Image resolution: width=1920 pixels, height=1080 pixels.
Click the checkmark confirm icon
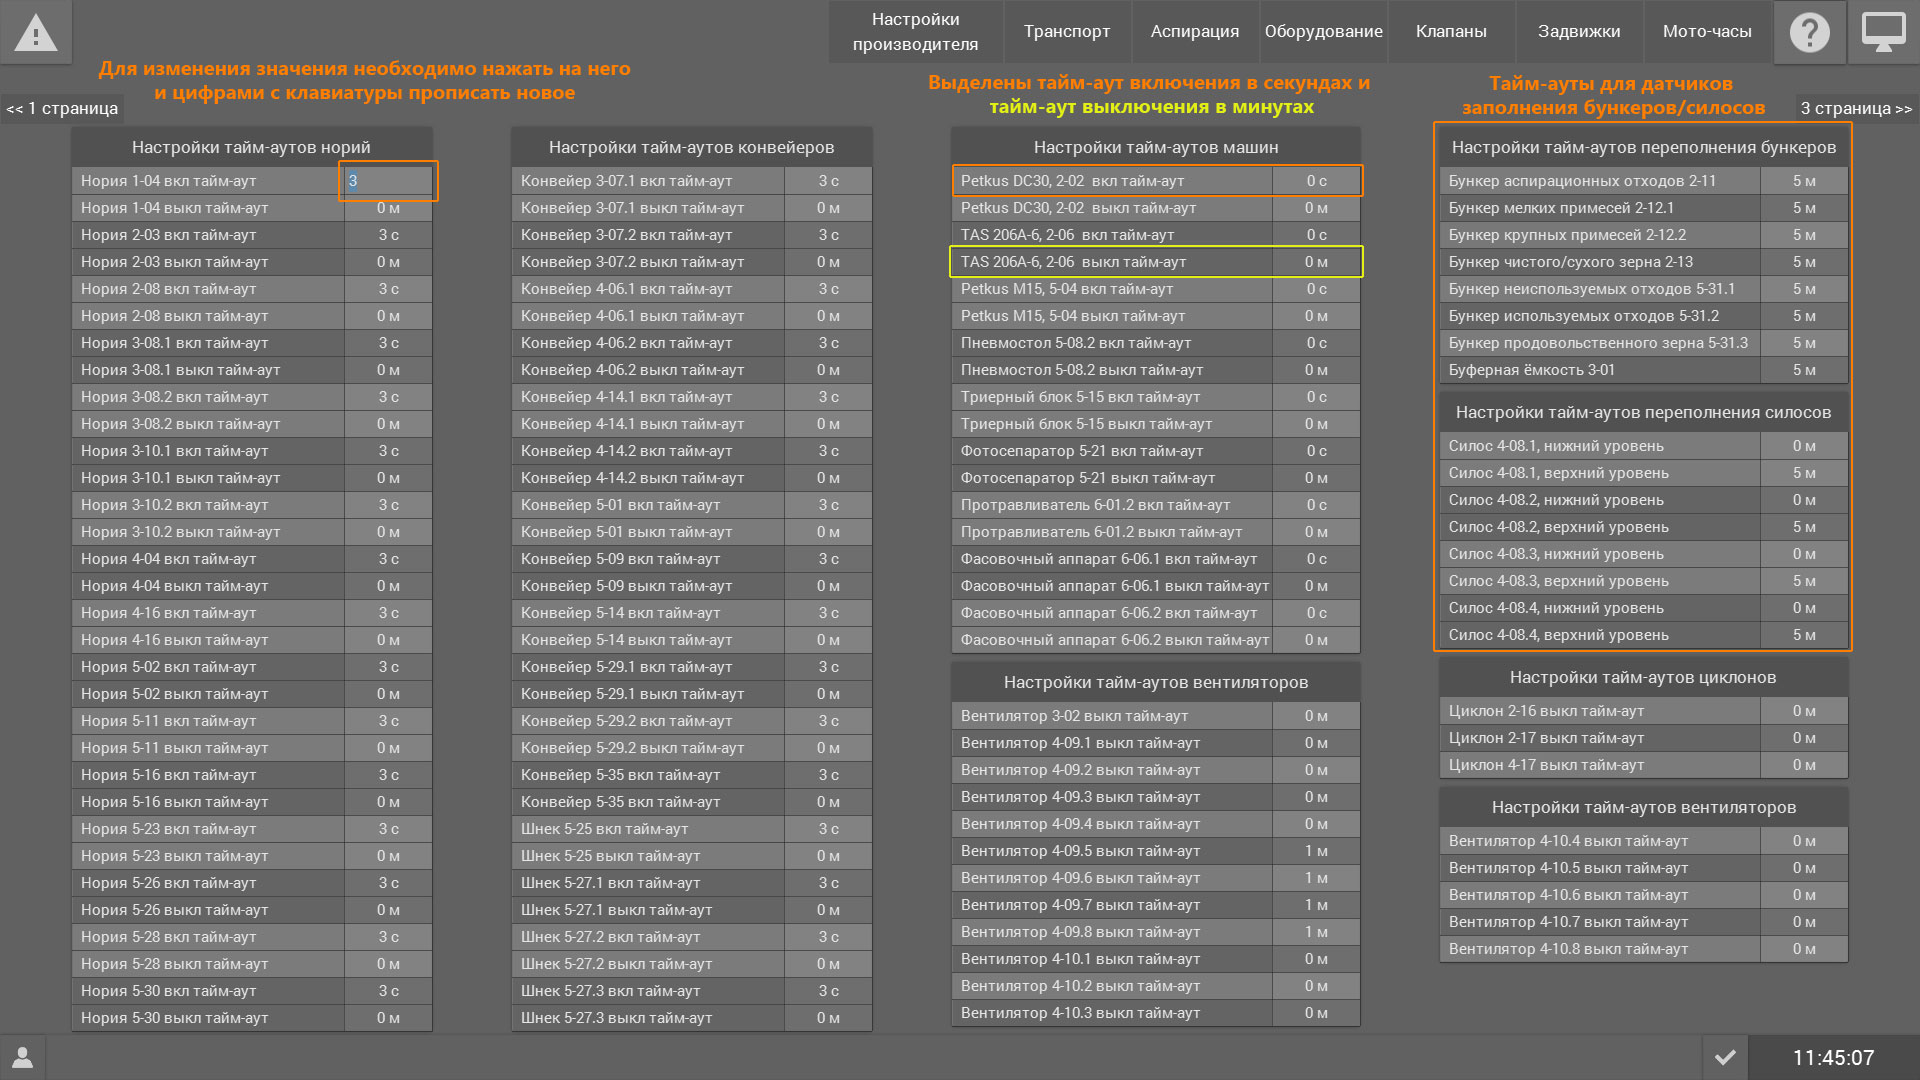point(1725,1057)
